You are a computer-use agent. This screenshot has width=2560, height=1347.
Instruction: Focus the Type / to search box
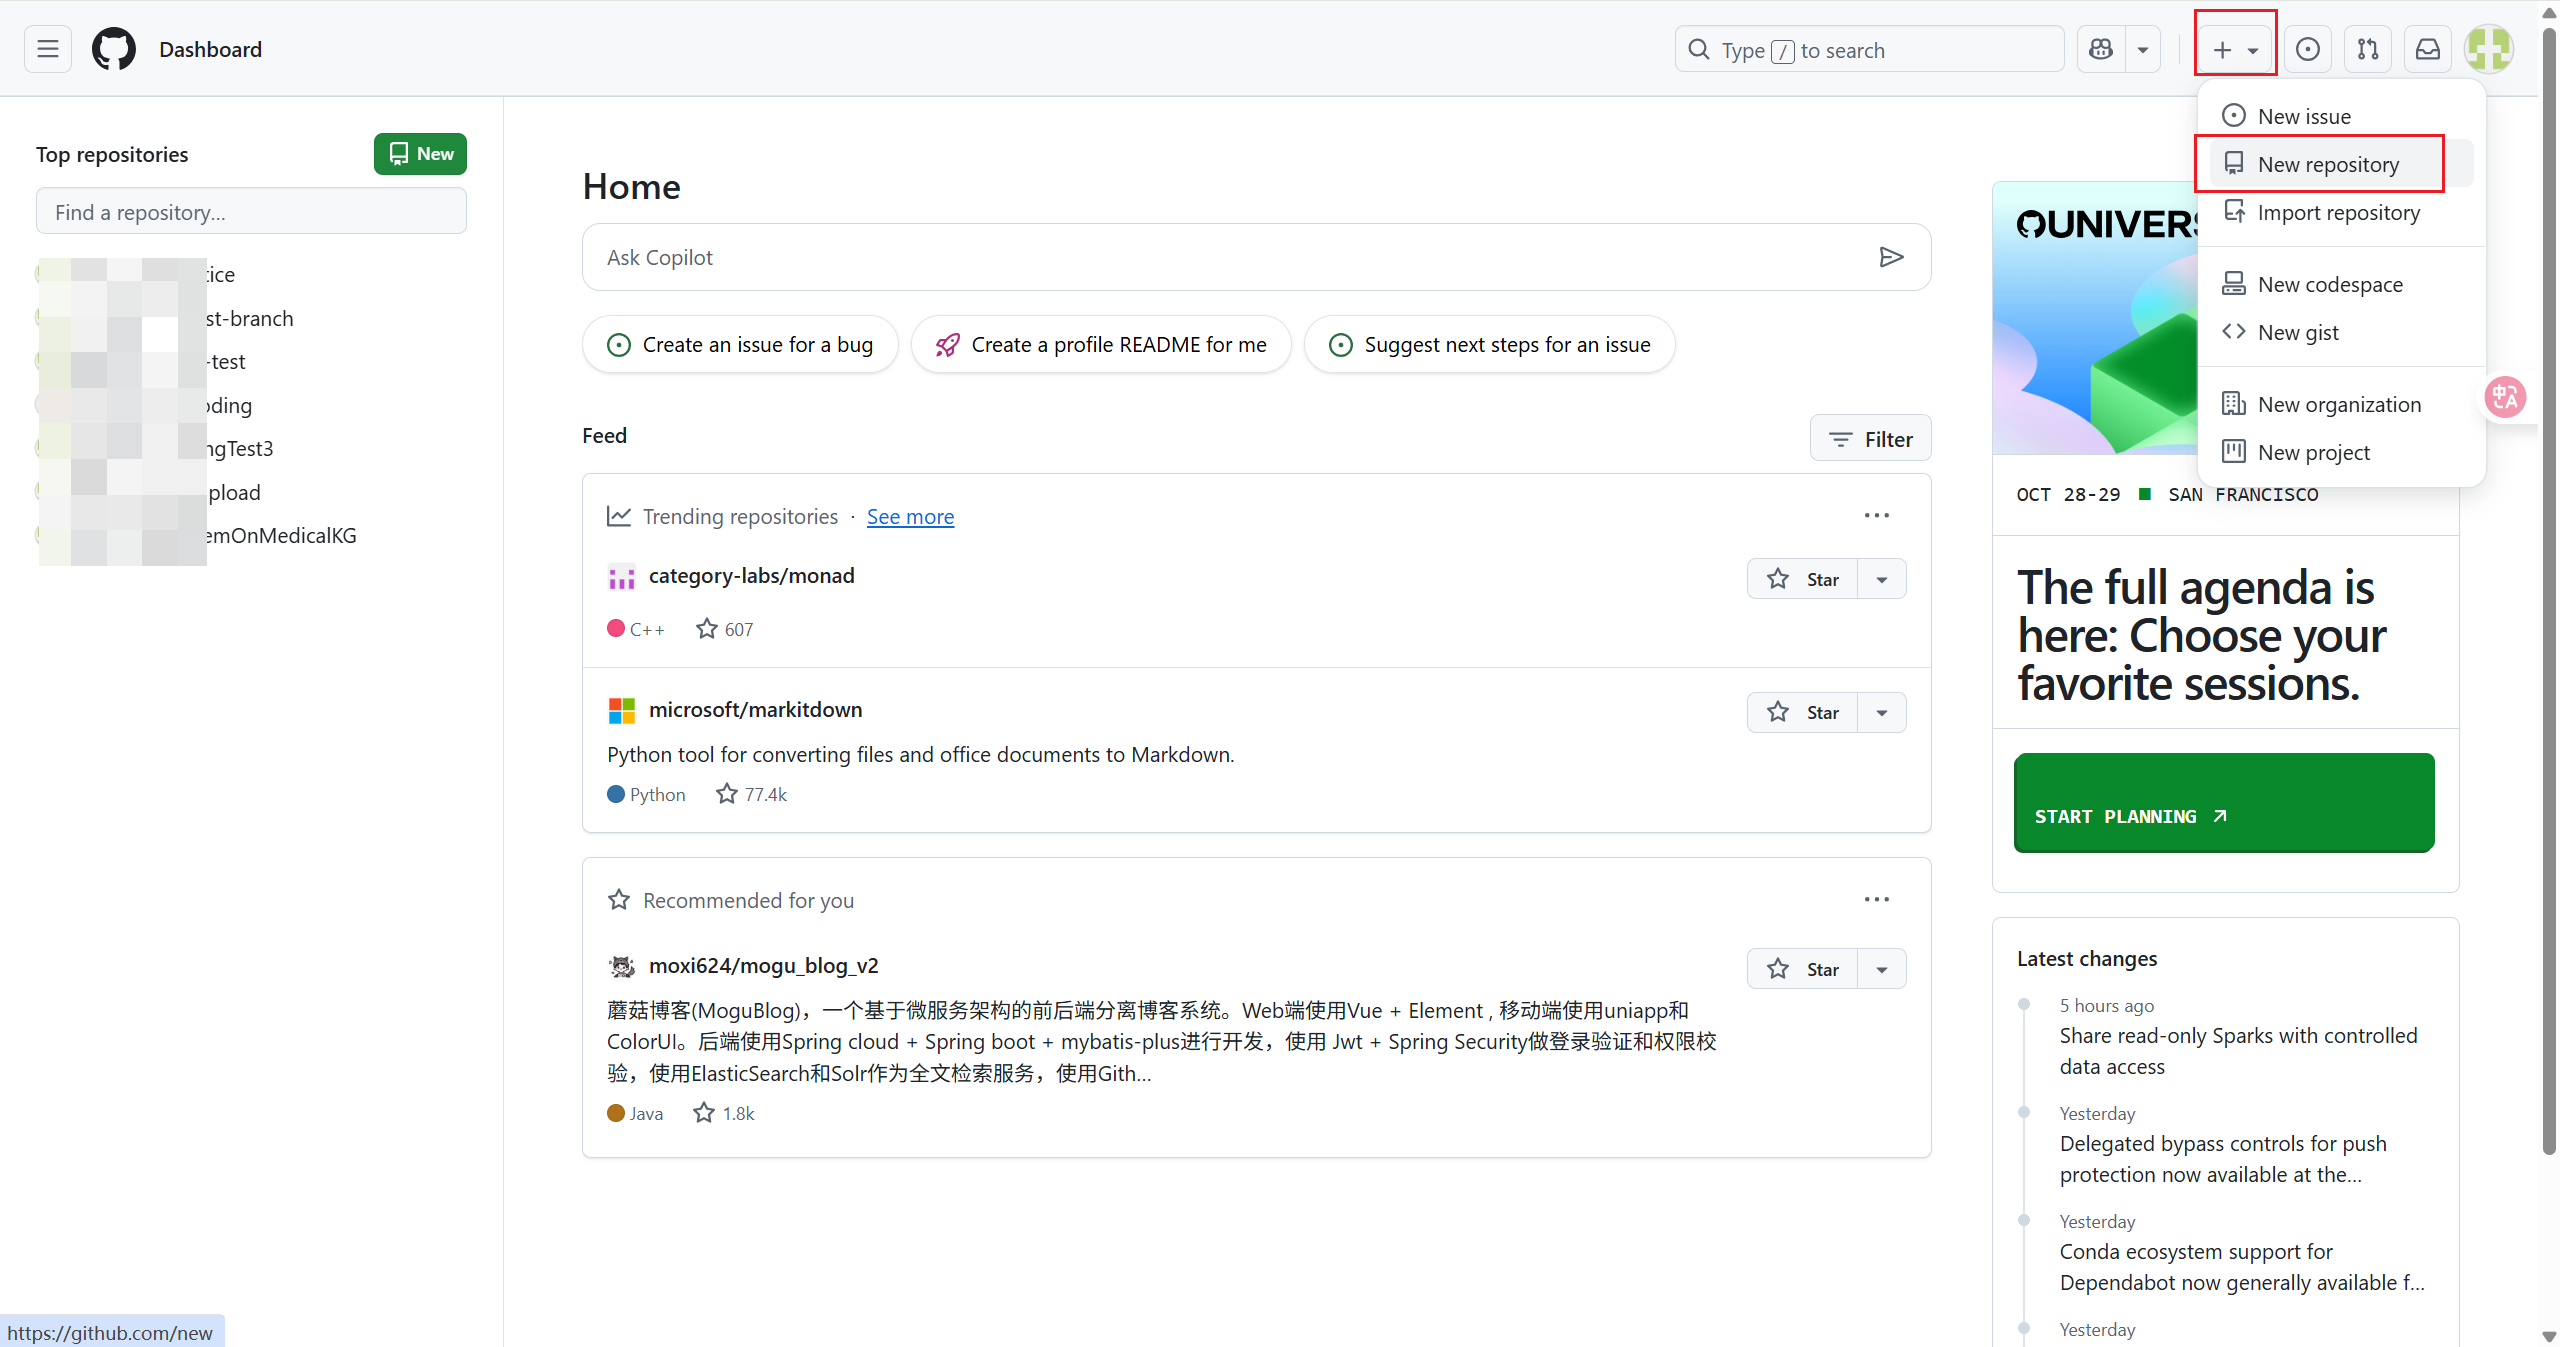(x=1869, y=49)
